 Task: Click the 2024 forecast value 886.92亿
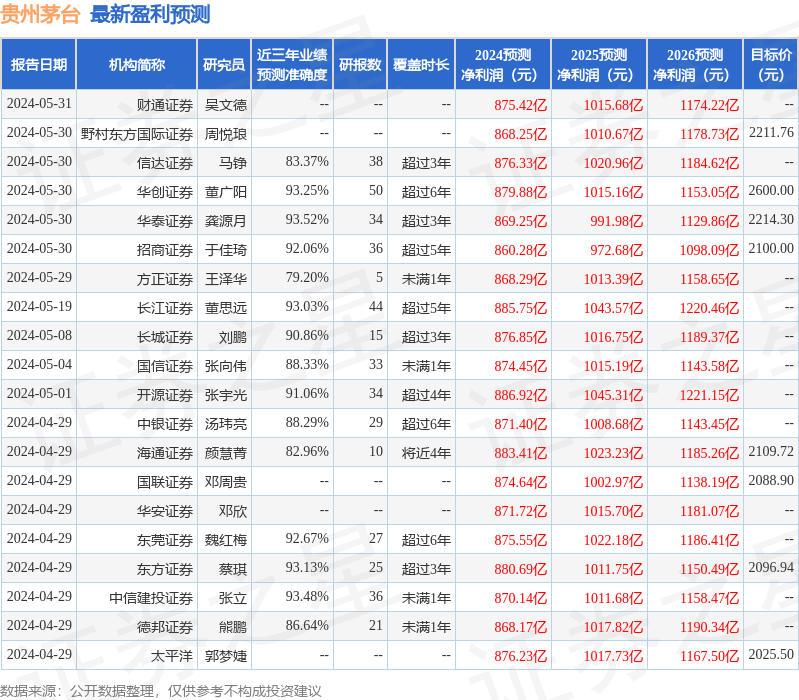coord(520,395)
